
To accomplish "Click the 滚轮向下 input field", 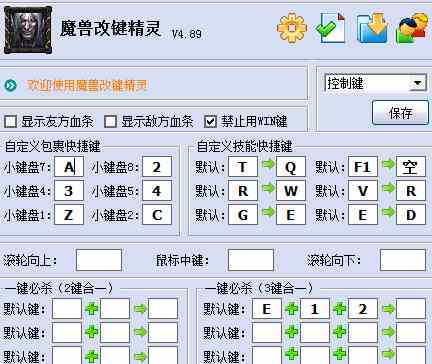I will 403,260.
